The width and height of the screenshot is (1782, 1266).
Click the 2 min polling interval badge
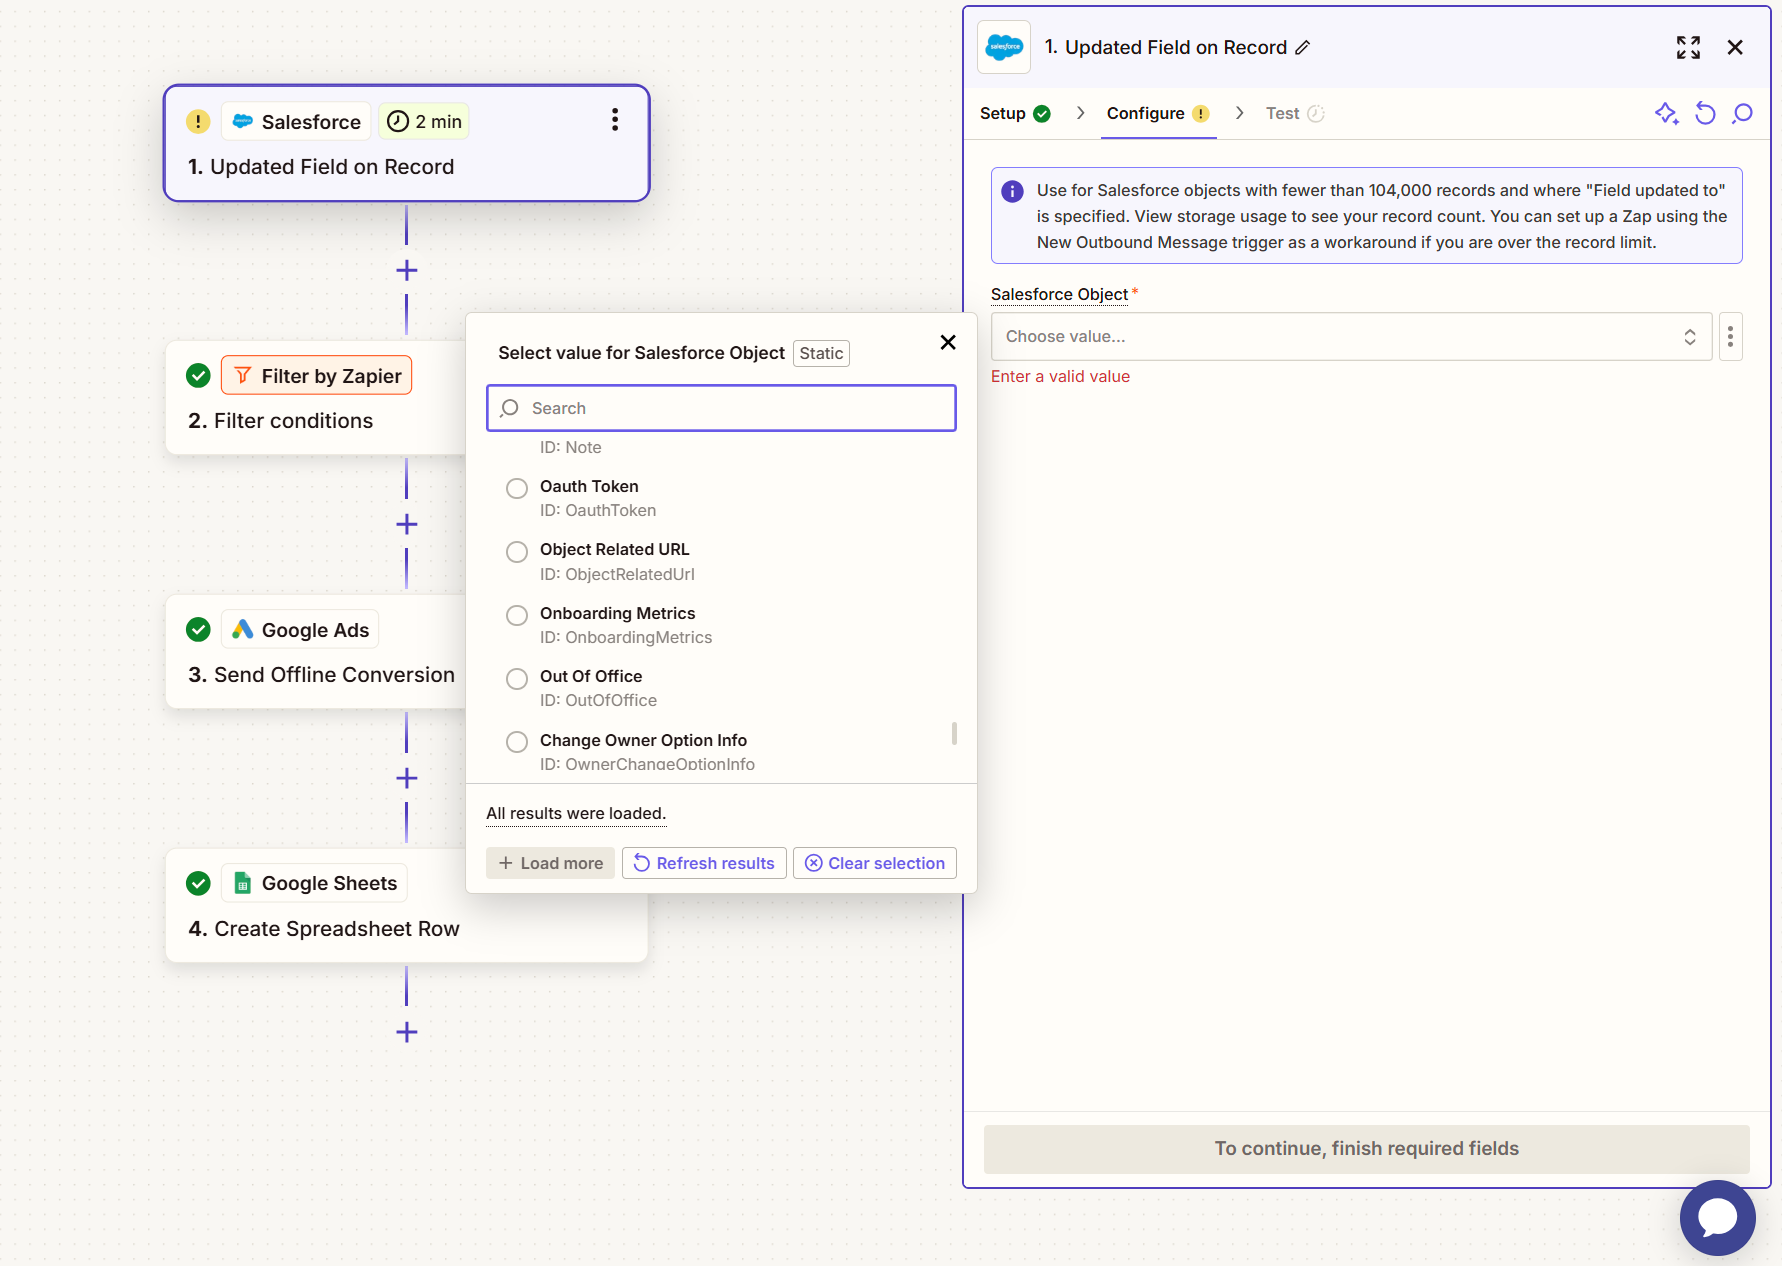[x=424, y=122]
